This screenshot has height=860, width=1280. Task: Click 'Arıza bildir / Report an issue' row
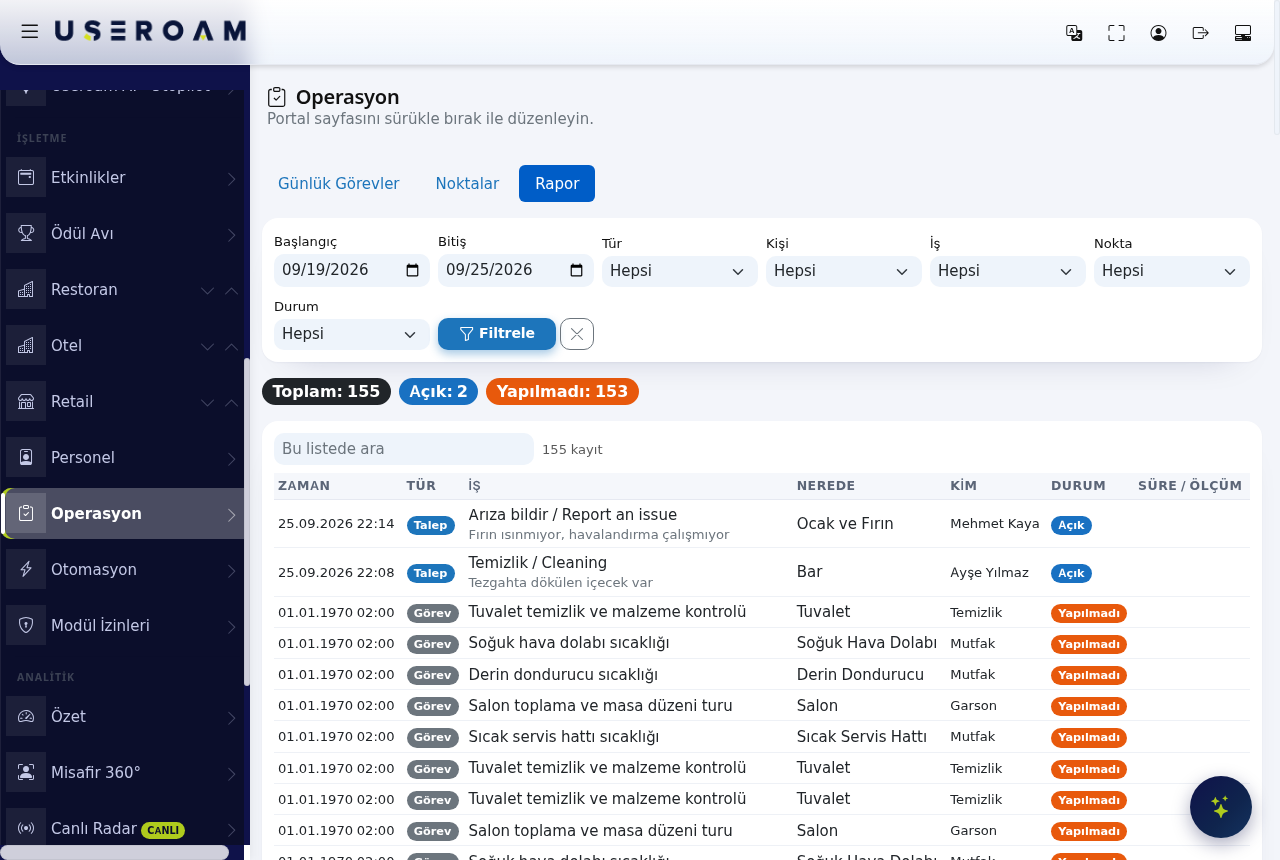coord(762,524)
